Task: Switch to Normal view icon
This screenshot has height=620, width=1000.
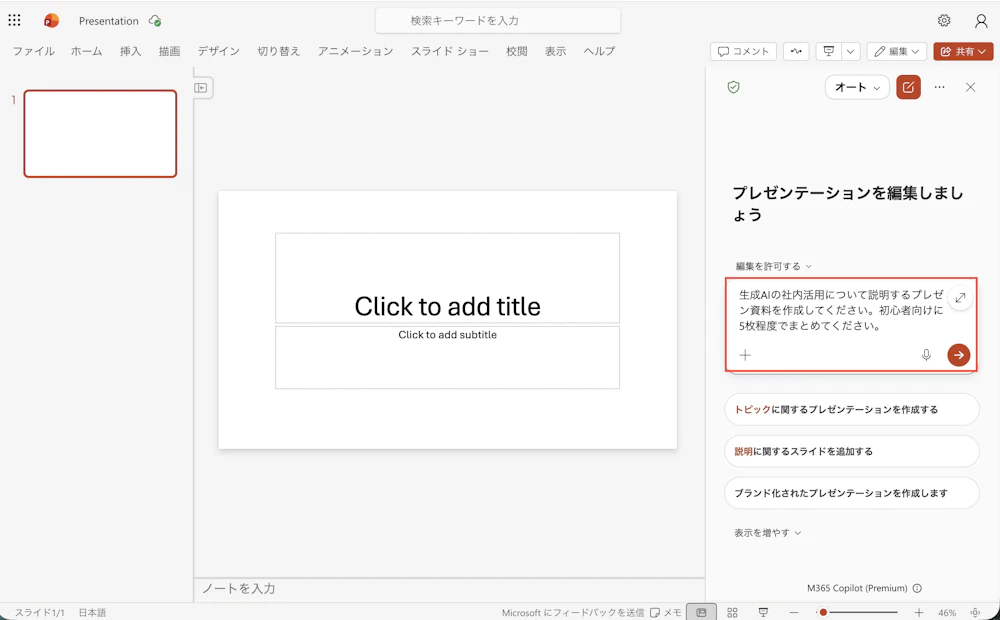Action: [x=701, y=612]
